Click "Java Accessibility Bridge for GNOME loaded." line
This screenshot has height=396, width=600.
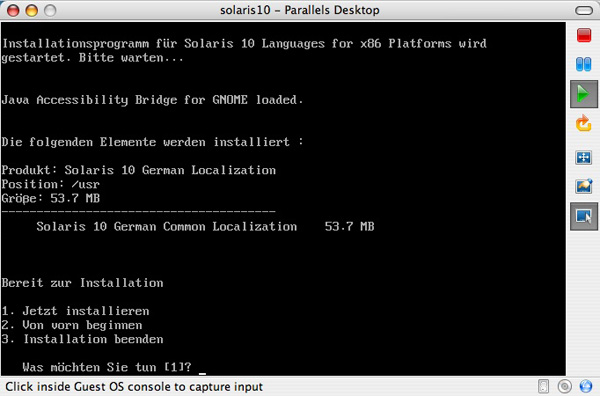[152, 100]
